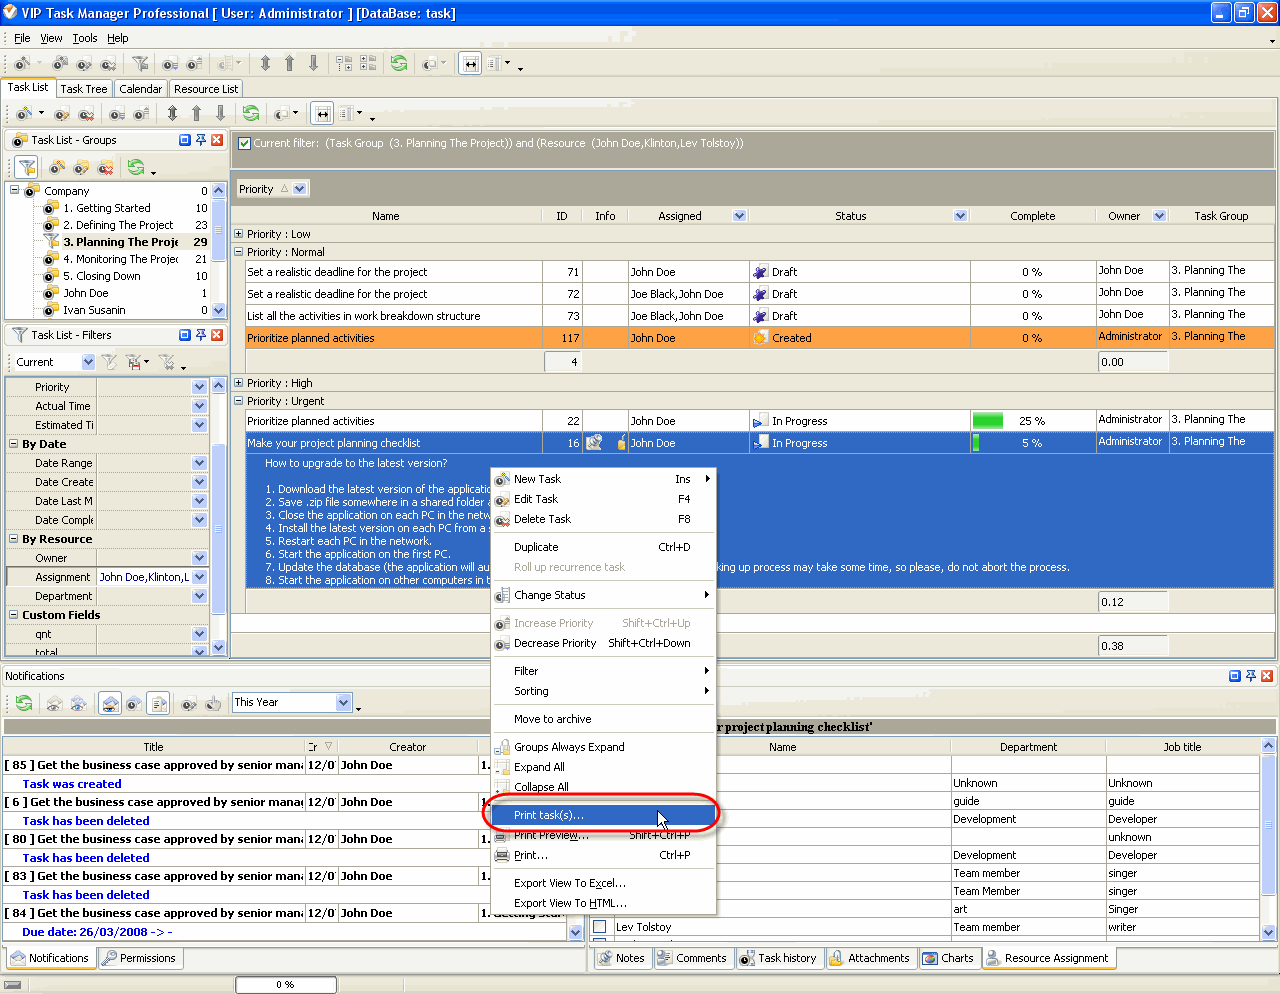Screen dimensions: 1280x994
Task: Open the Charts tab
Action: click(x=948, y=958)
